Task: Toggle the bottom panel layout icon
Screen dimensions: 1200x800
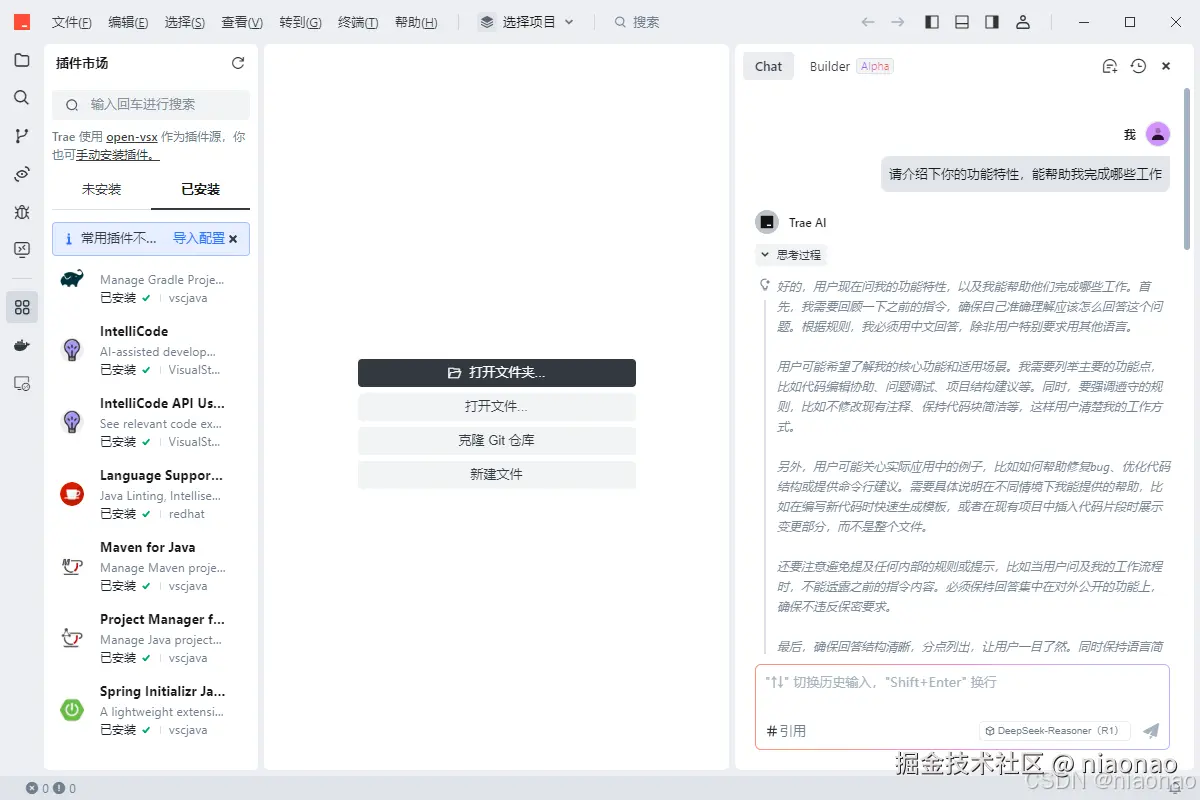Action: point(961,21)
